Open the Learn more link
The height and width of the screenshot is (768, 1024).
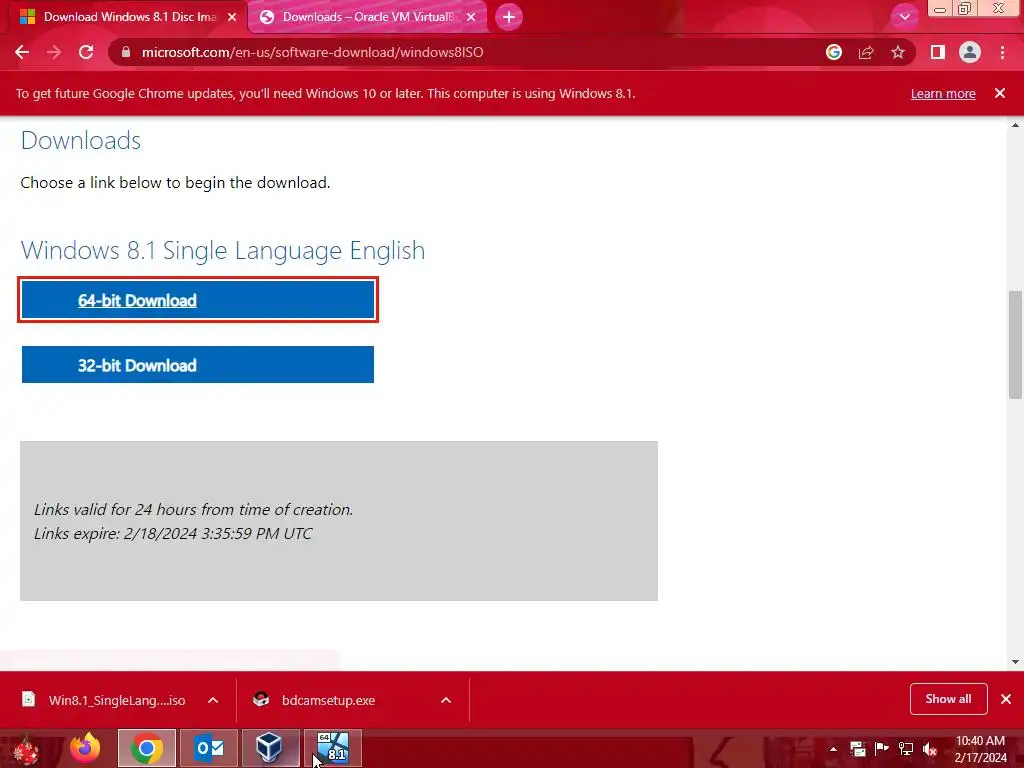(943, 93)
